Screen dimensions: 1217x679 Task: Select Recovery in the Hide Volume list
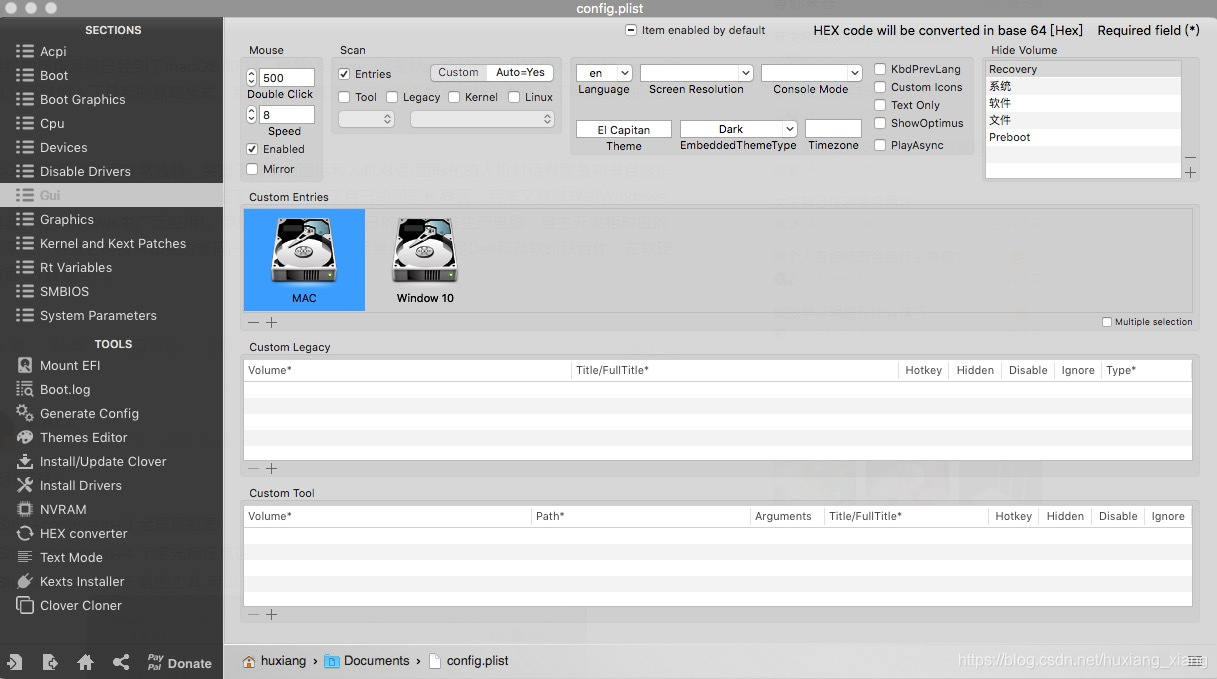coord(1083,69)
